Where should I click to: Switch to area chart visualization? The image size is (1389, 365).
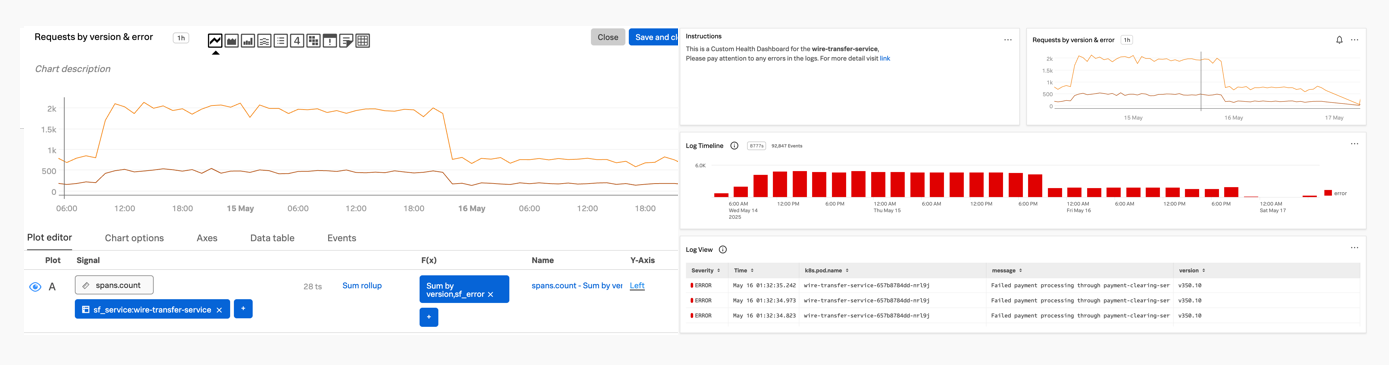click(x=231, y=41)
